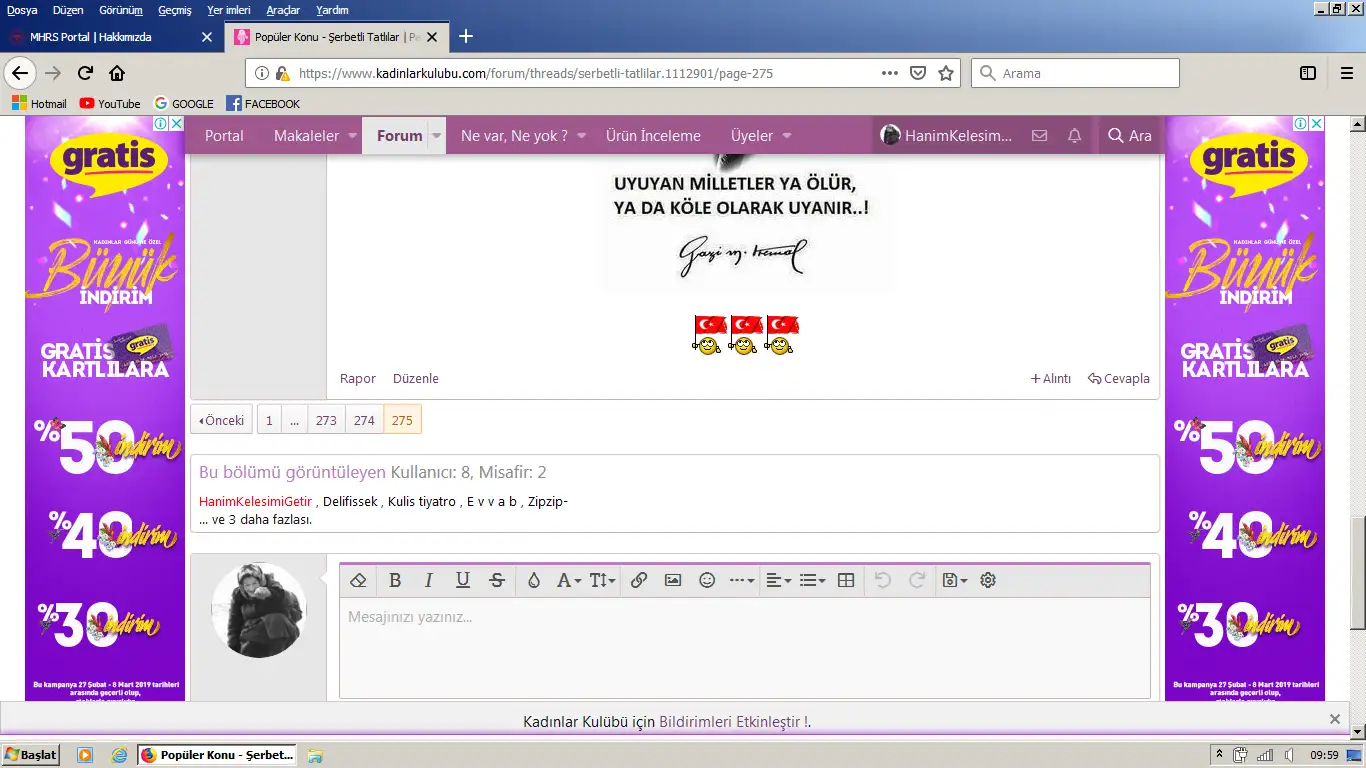1366x768 pixels.
Task: Toggle italic formatting in the editor
Action: pyautogui.click(x=429, y=580)
